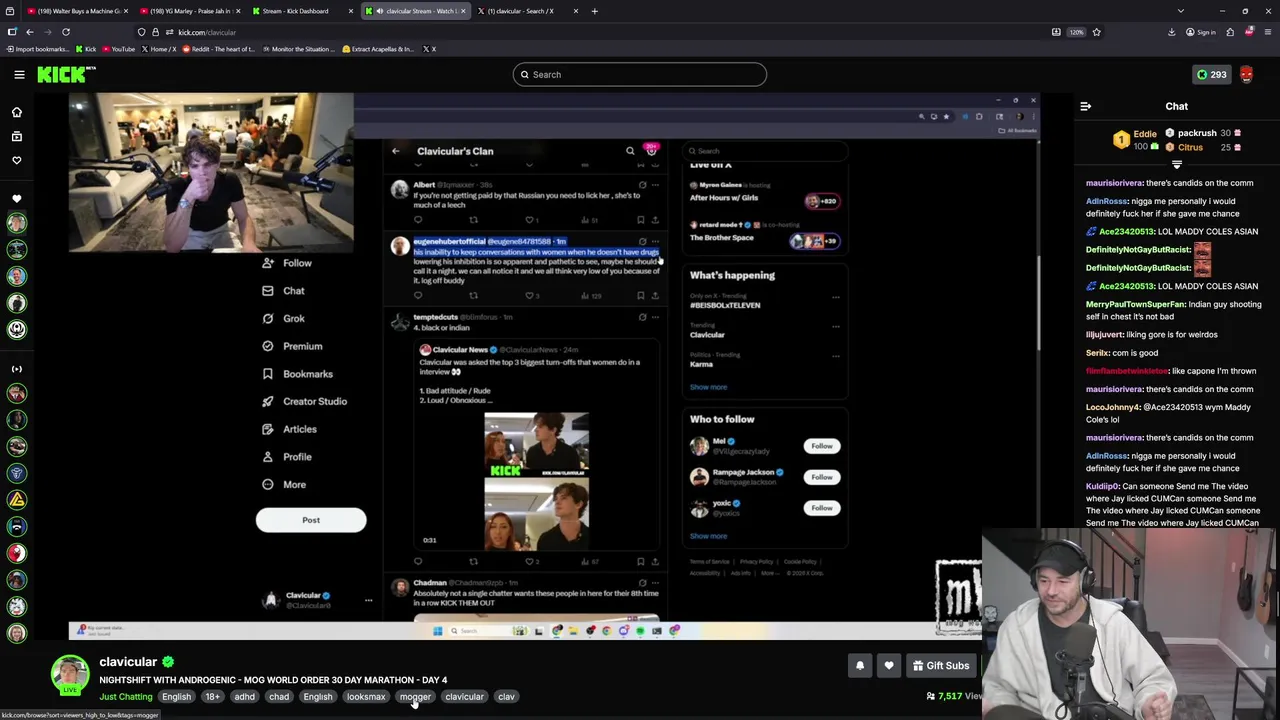
Task: Click the notification bell for clavicular
Action: coord(860,666)
